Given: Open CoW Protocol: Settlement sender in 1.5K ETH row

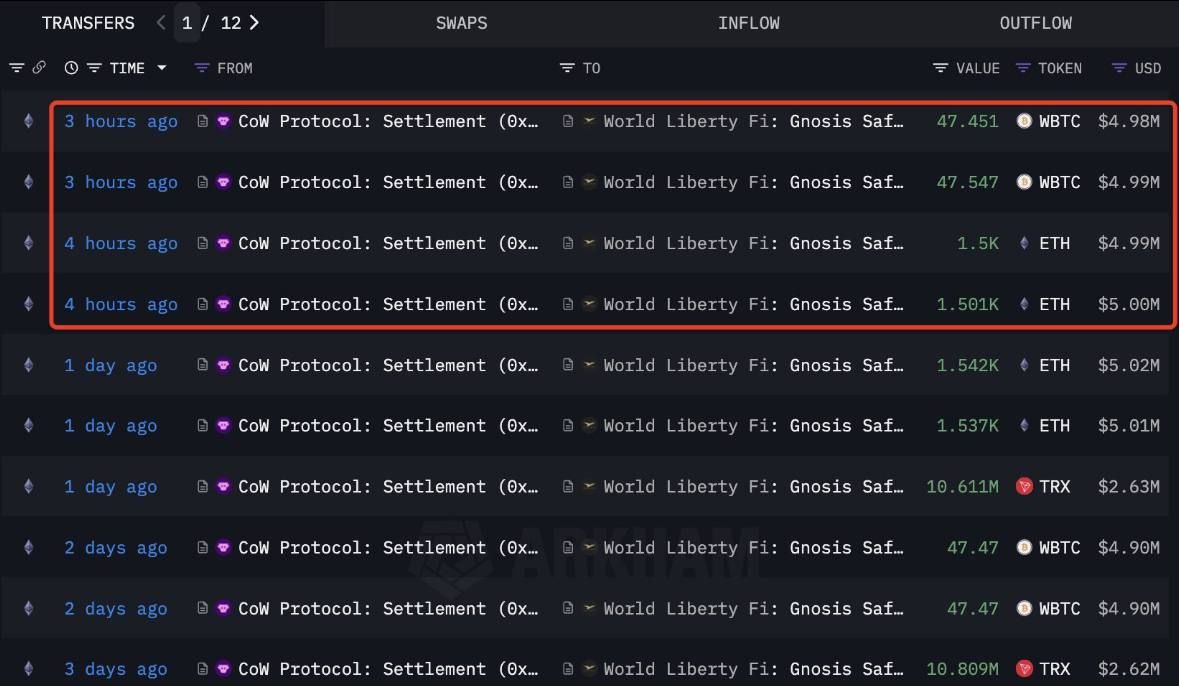Looking at the screenshot, I should [x=388, y=243].
